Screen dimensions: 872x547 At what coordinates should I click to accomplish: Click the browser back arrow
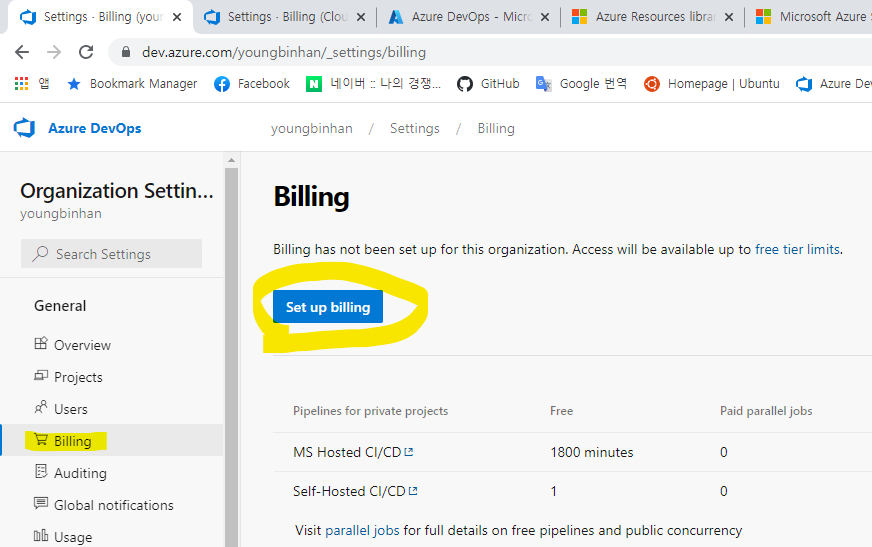(22, 53)
